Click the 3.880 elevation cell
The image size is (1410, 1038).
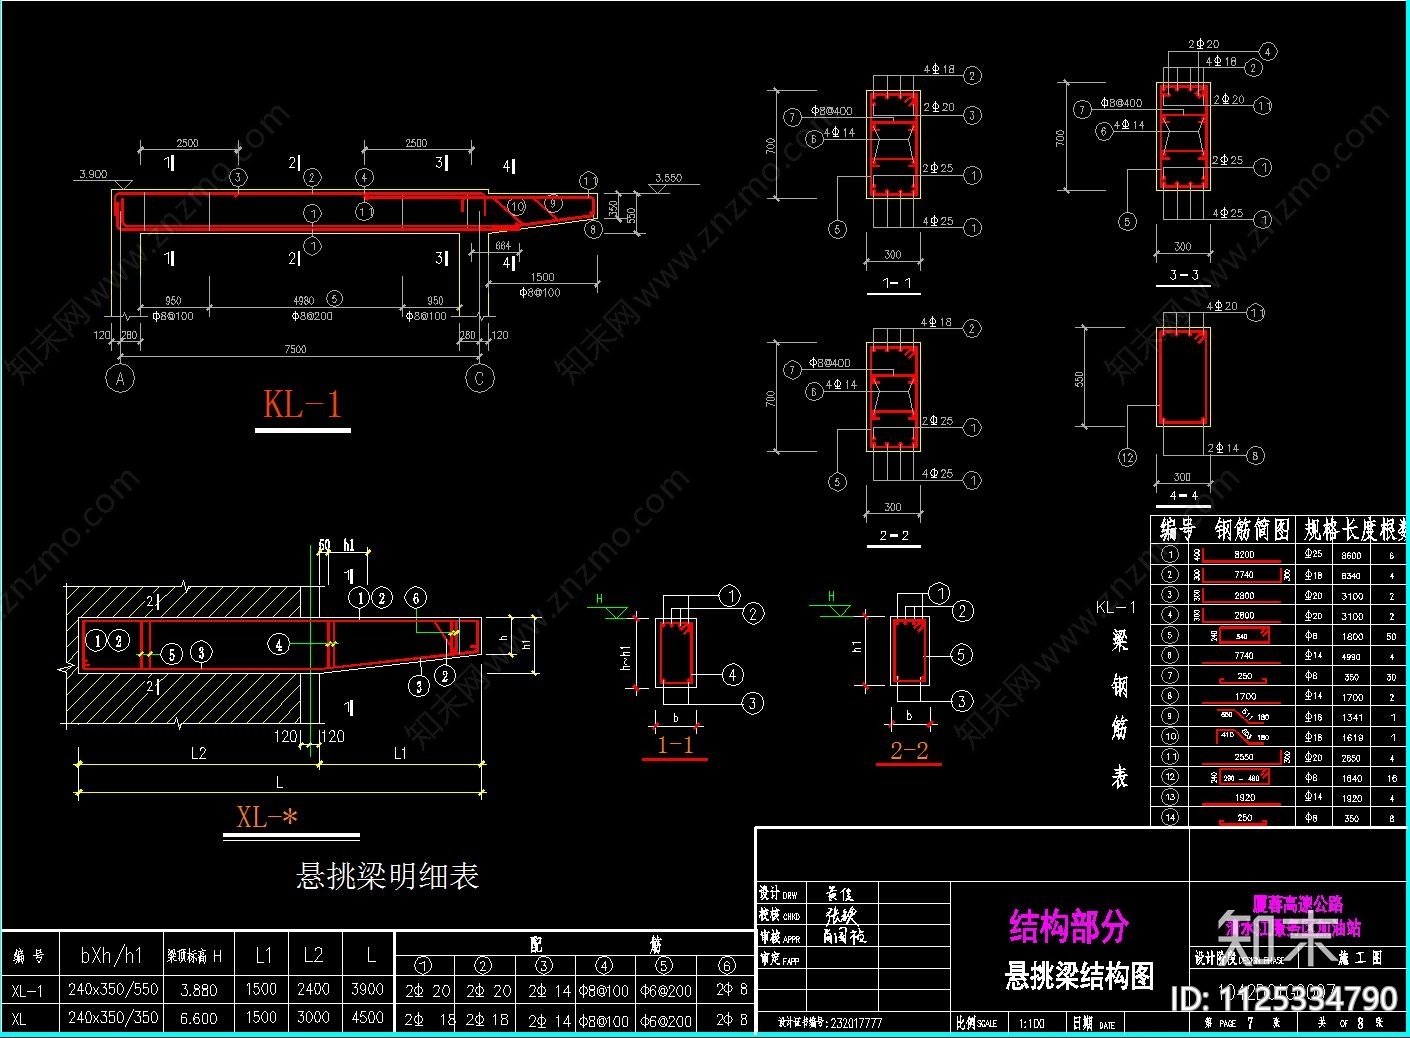click(198, 990)
